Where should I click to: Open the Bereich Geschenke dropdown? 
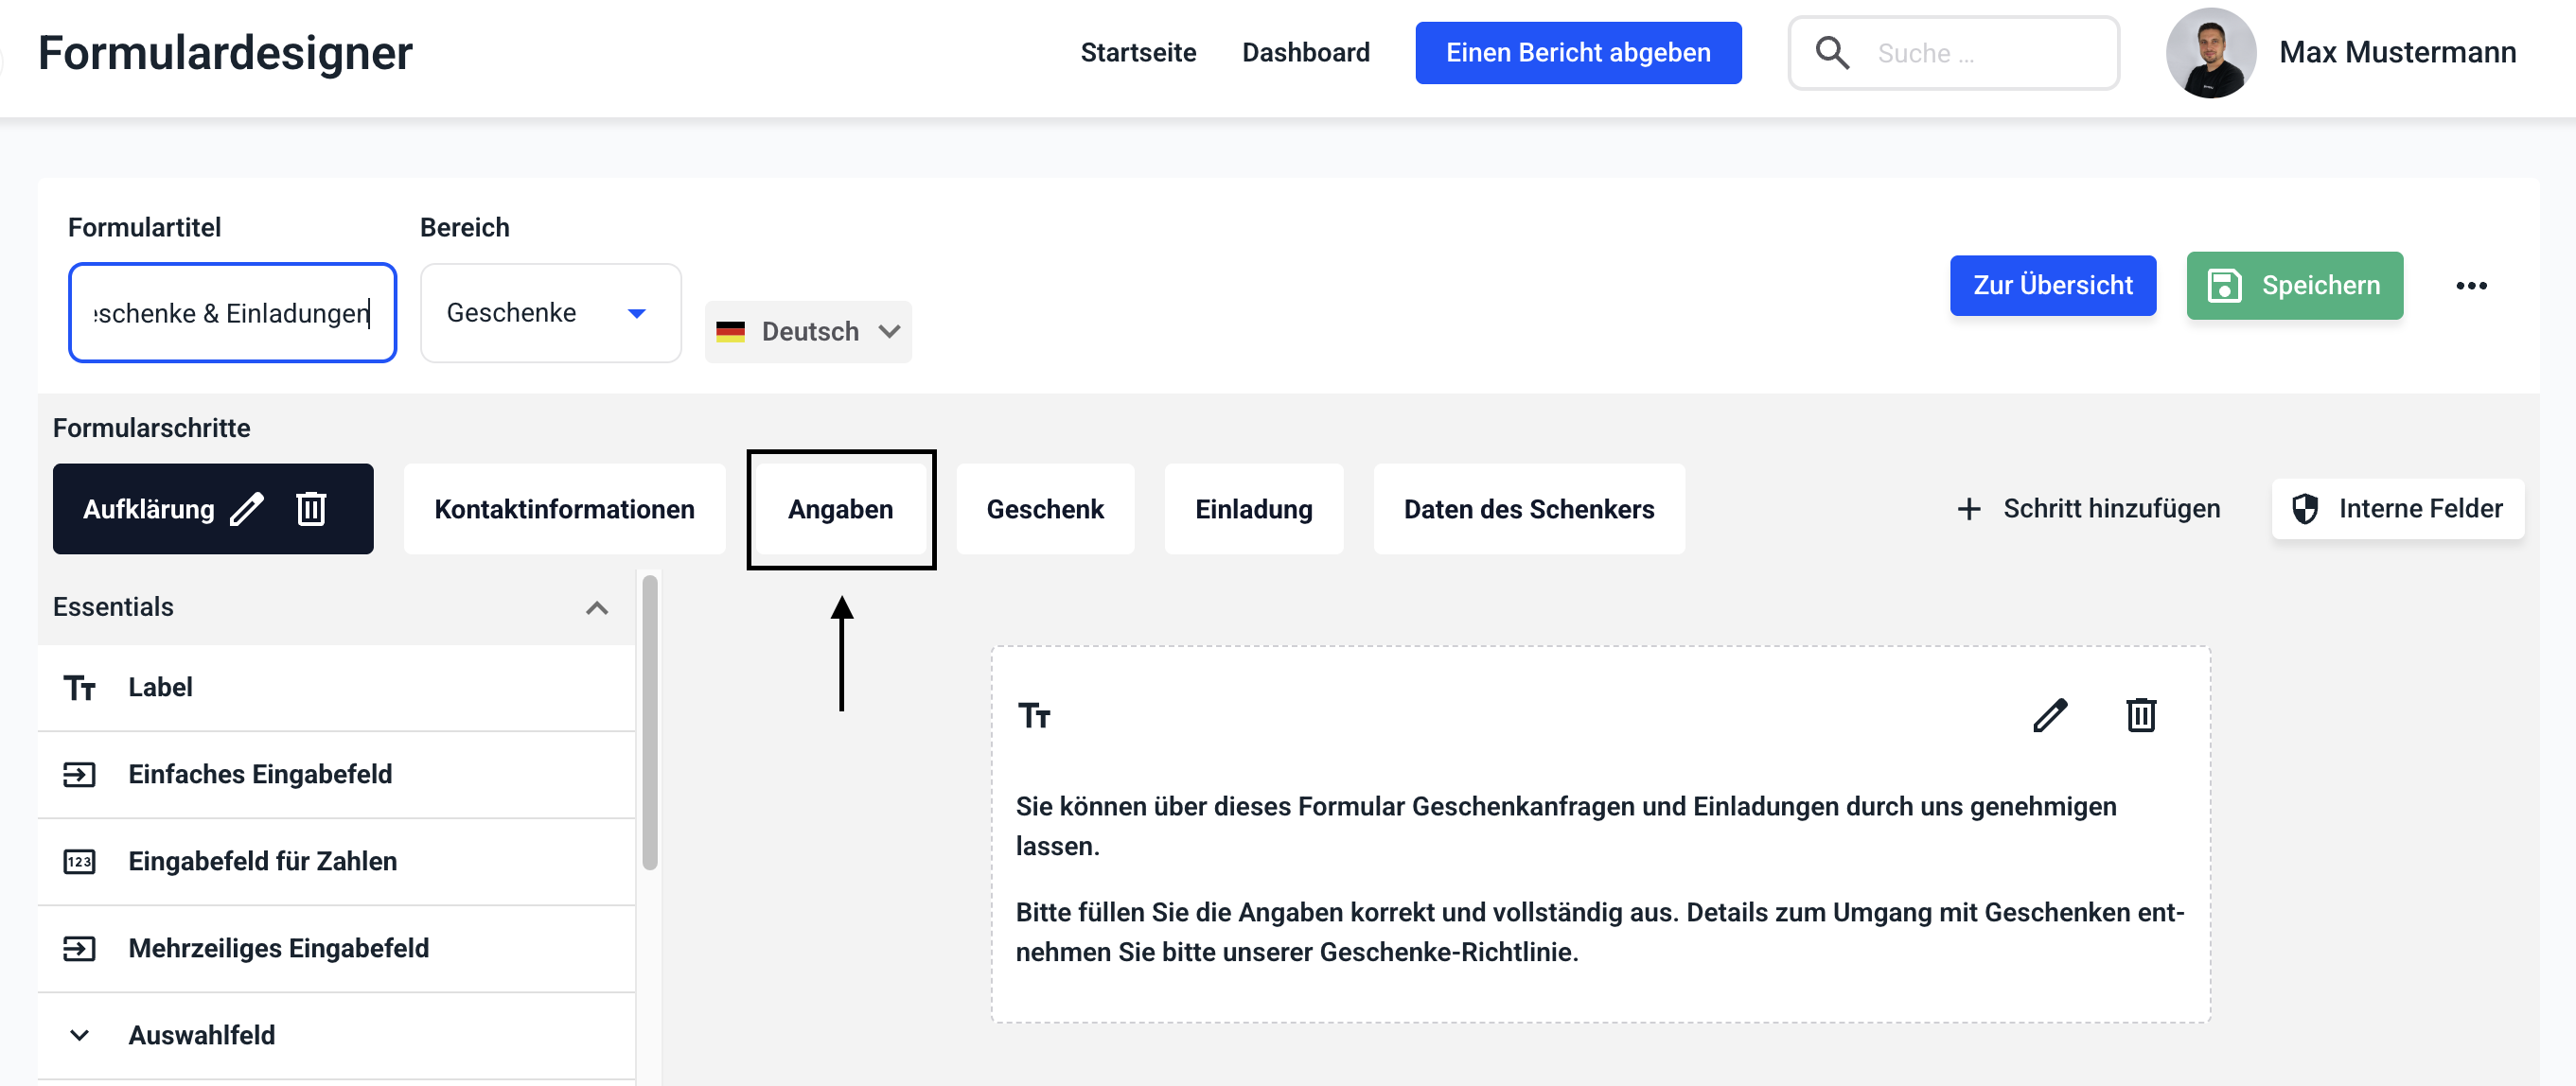550,313
